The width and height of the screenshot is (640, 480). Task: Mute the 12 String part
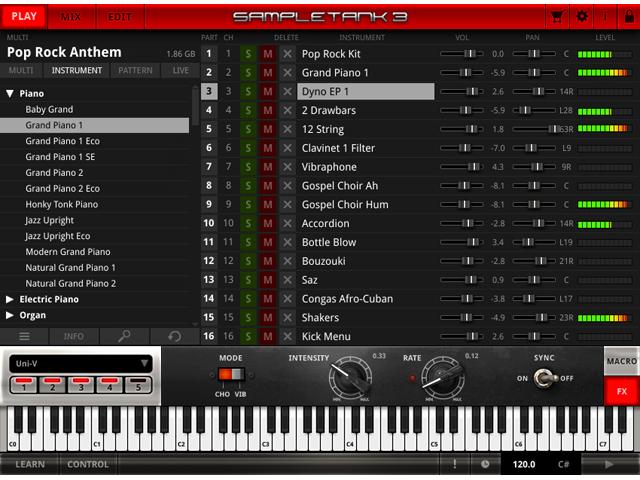pyautogui.click(x=268, y=129)
